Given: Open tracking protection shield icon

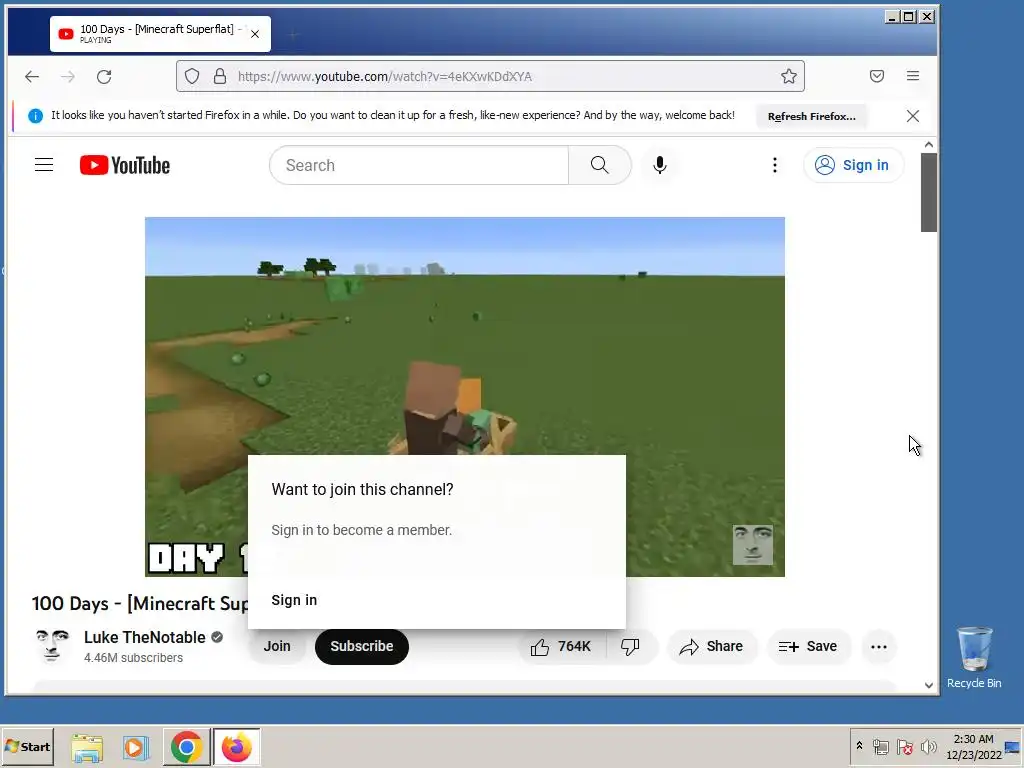Looking at the screenshot, I should (x=192, y=76).
